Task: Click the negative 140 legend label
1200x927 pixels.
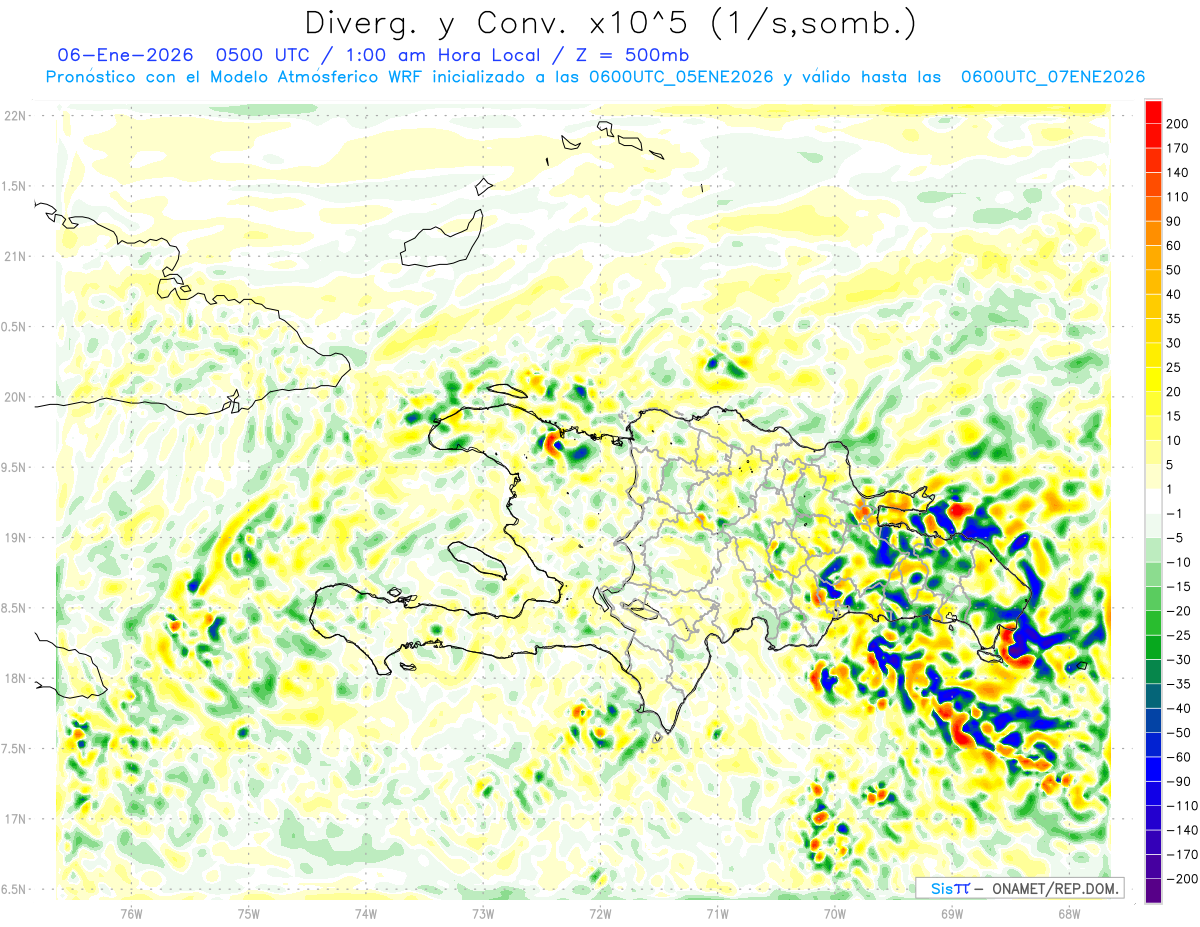Action: [x=1184, y=830]
